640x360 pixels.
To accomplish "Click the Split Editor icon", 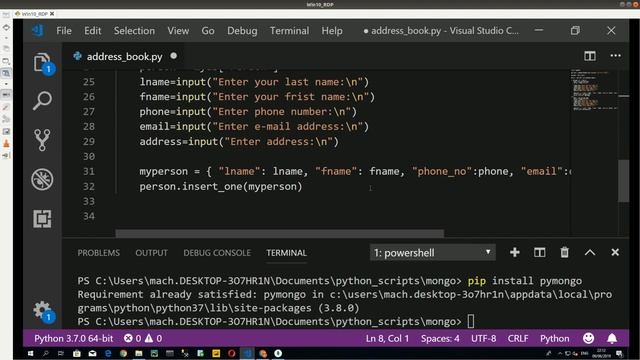I will coord(590,56).
